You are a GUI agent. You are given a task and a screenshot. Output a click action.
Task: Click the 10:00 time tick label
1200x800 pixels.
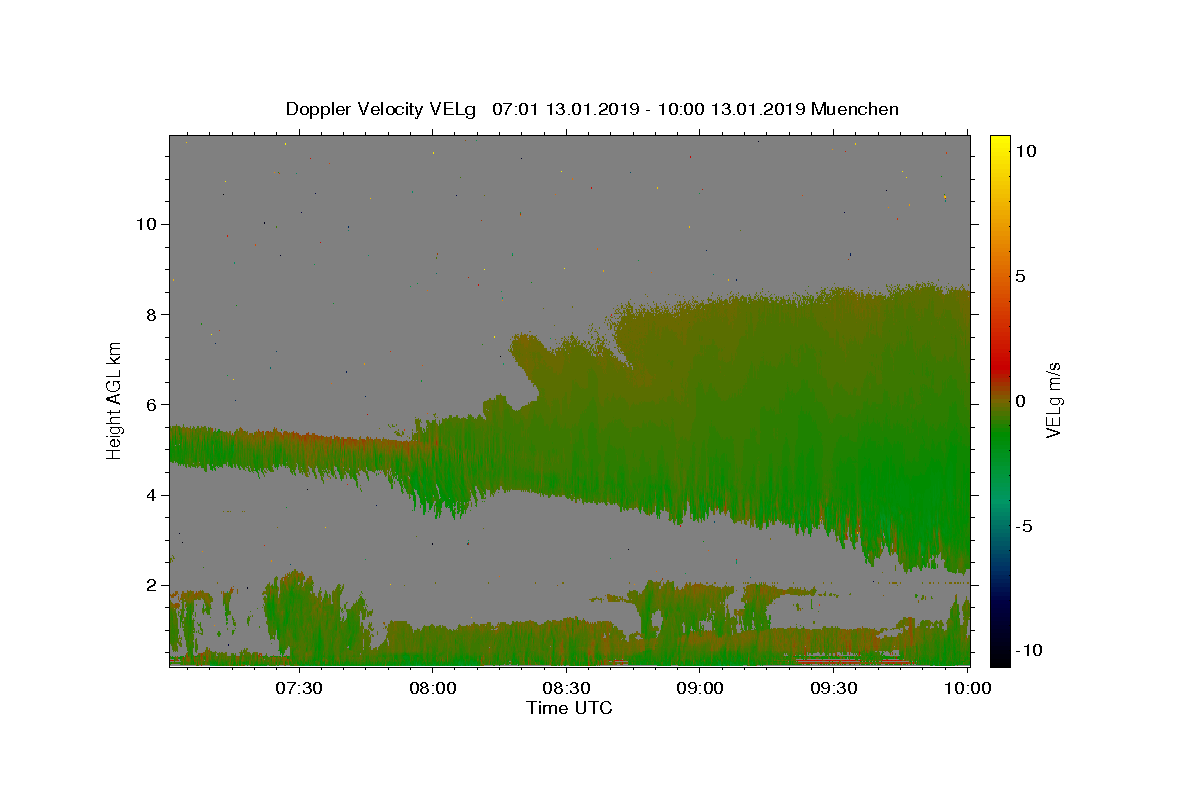pos(968,688)
